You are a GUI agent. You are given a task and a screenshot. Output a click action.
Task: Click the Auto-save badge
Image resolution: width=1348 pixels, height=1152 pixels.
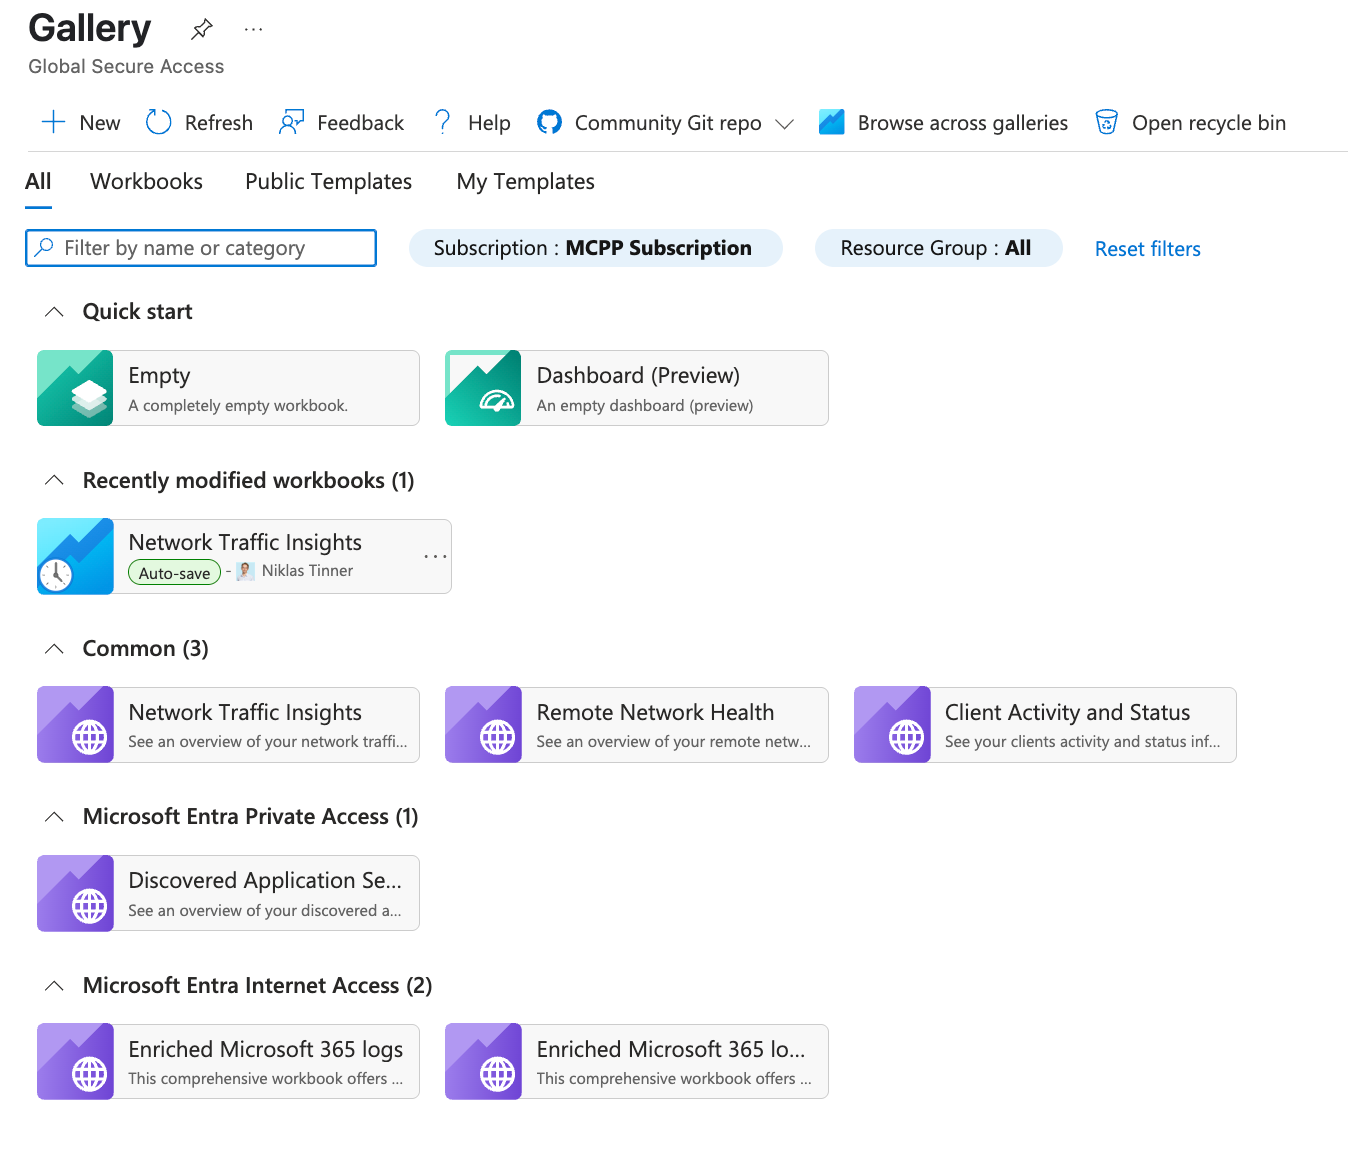[x=174, y=572]
